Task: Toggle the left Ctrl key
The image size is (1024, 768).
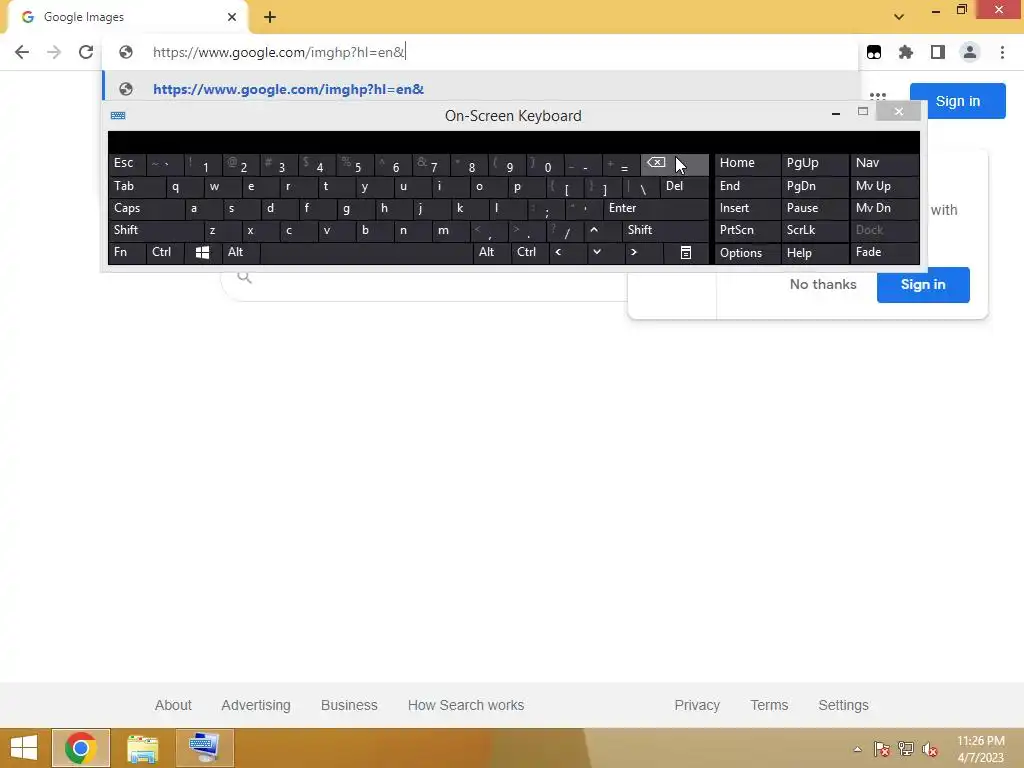Action: [x=165, y=252]
